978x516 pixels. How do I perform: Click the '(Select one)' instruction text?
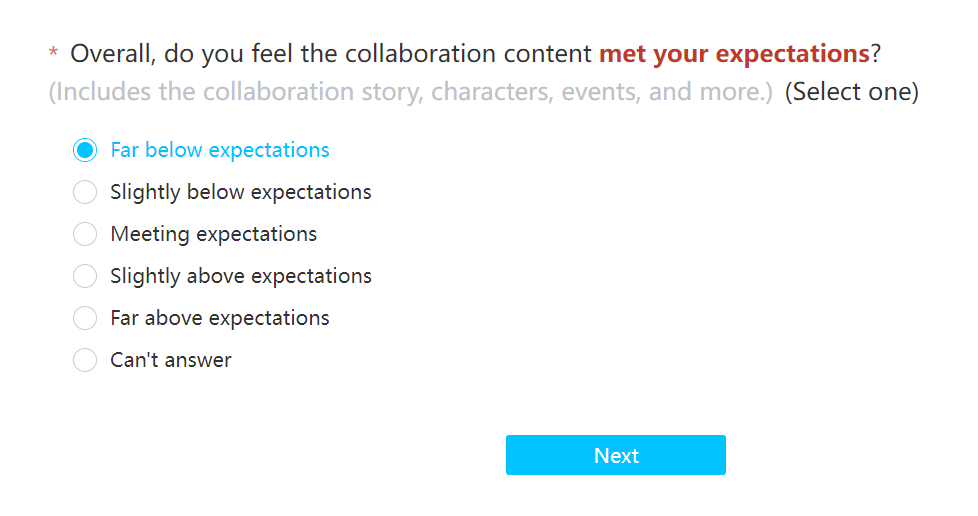(x=851, y=92)
